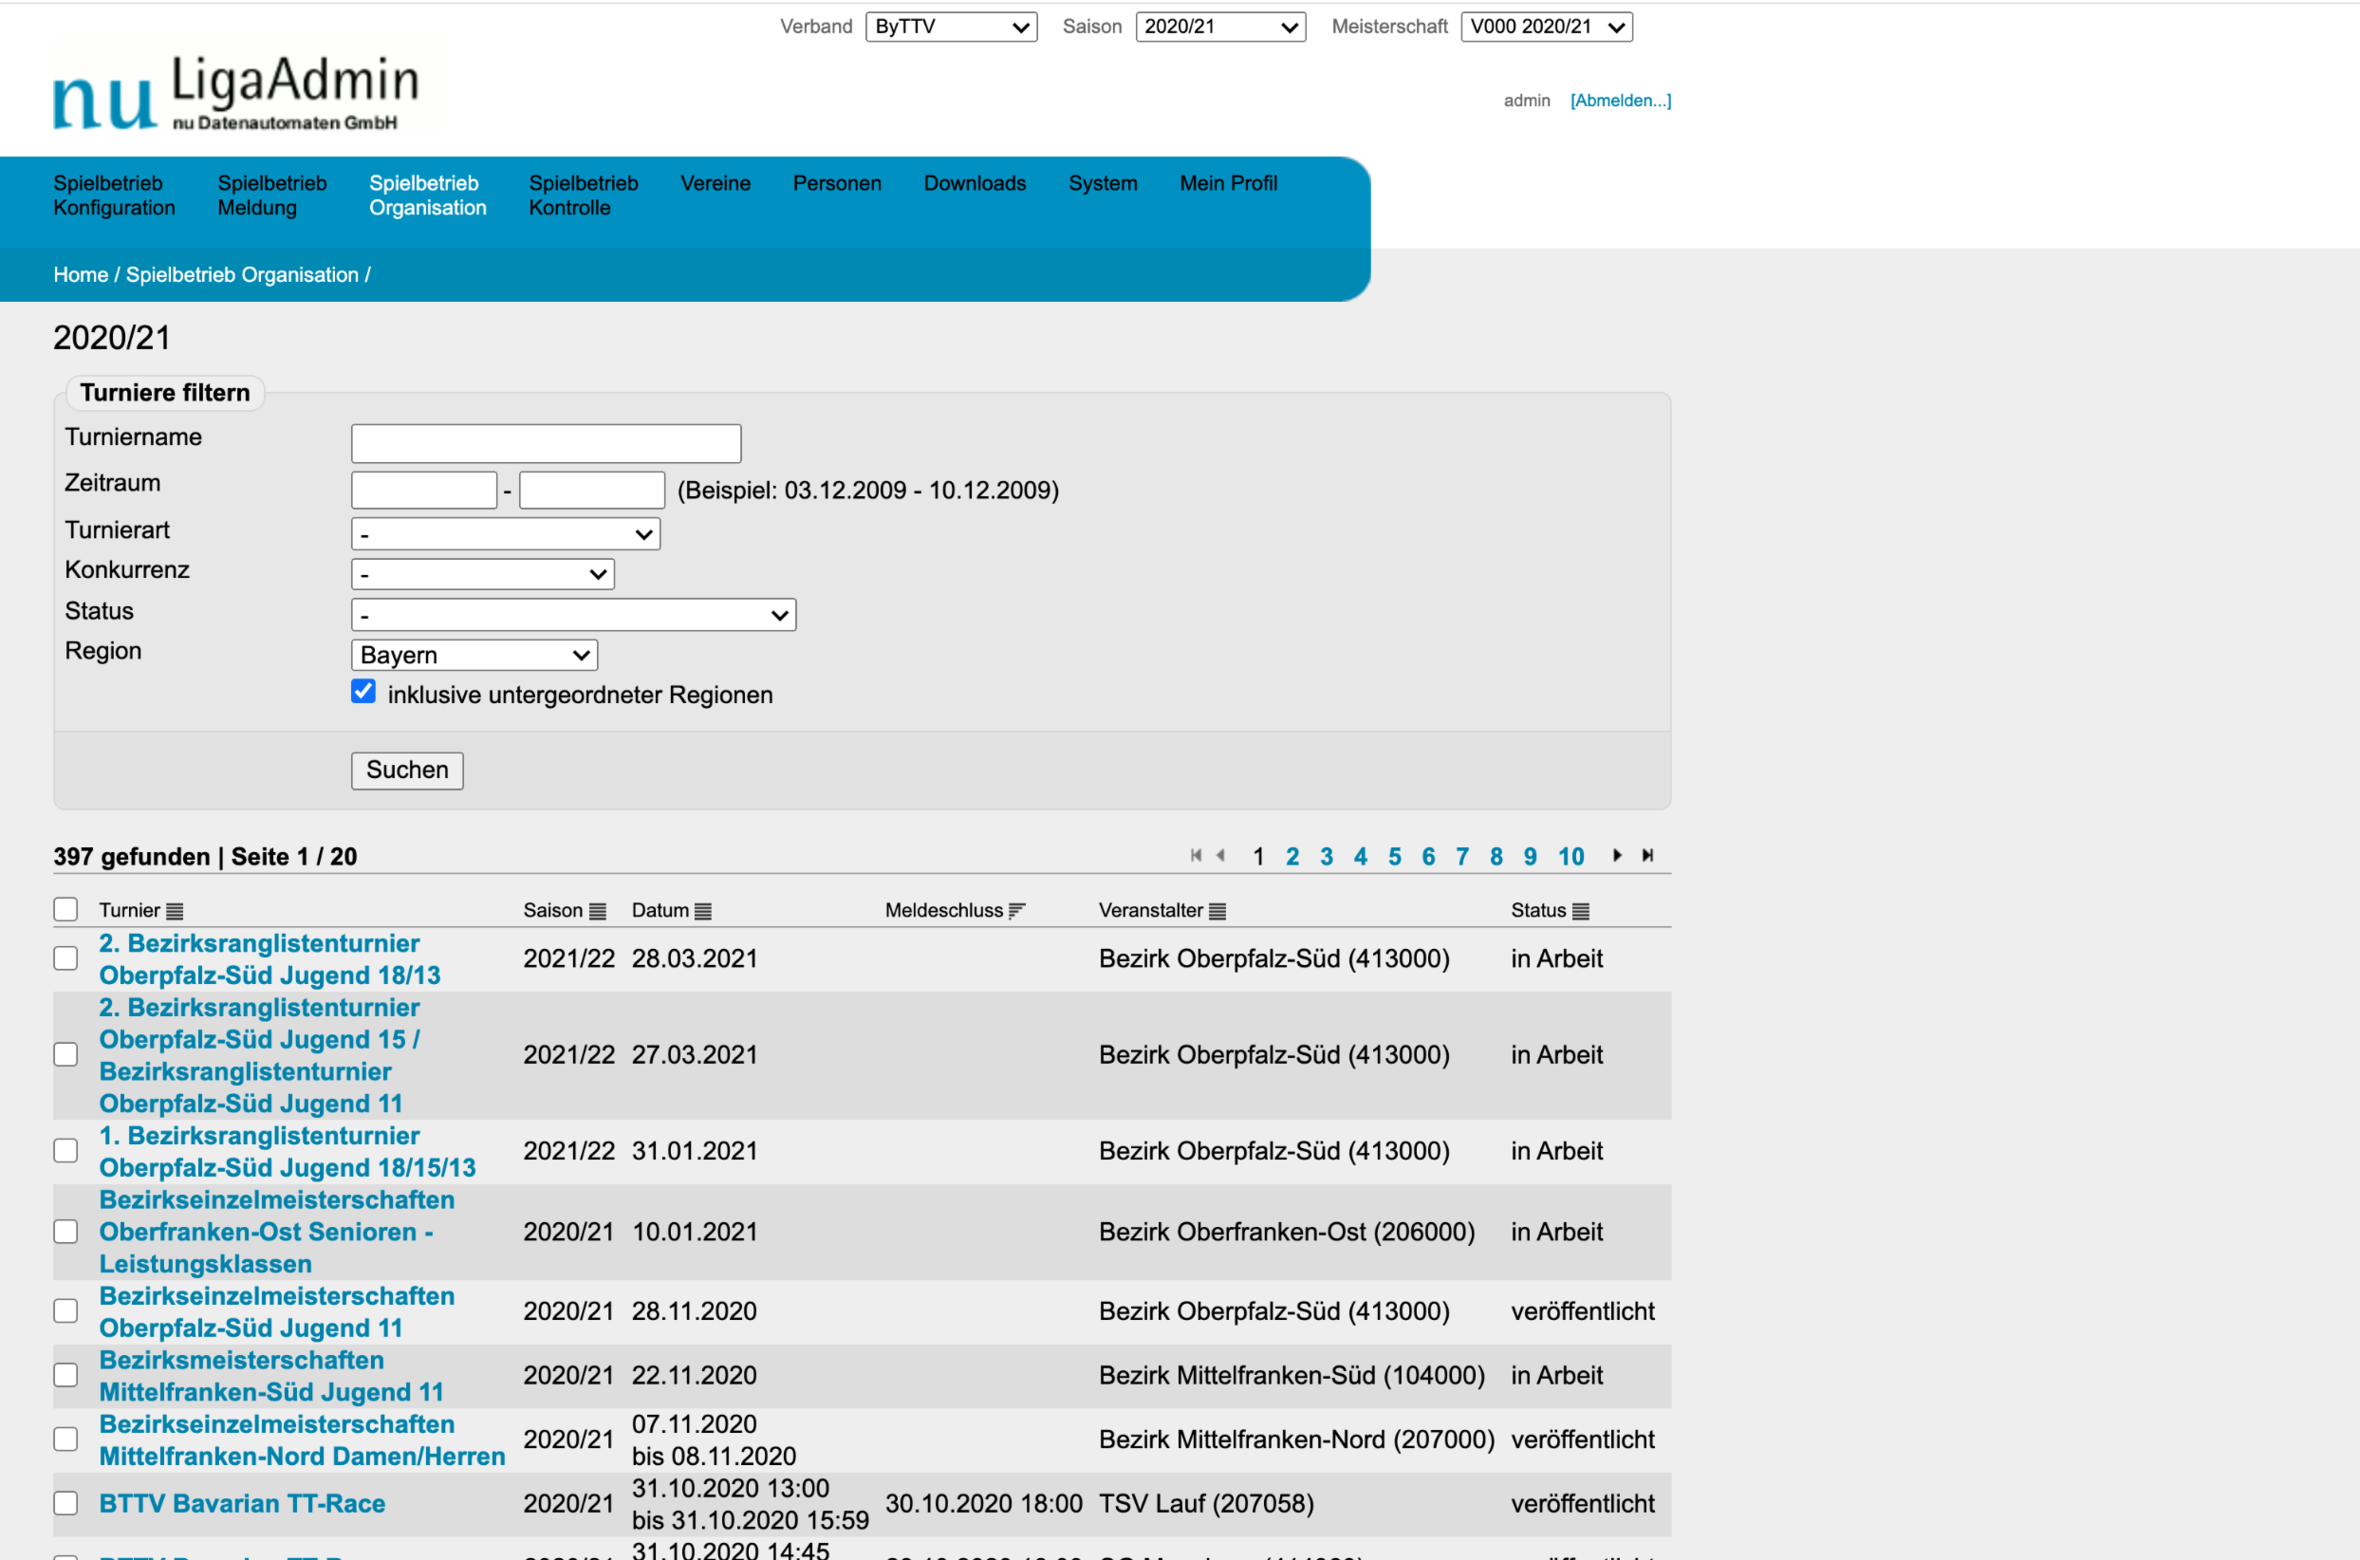The width and height of the screenshot is (2360, 1560).
Task: Open Bezirkseinzelmeisterschaften Mittelfranken-Nord Damen/Herren link
Action: pyautogui.click(x=302, y=1439)
